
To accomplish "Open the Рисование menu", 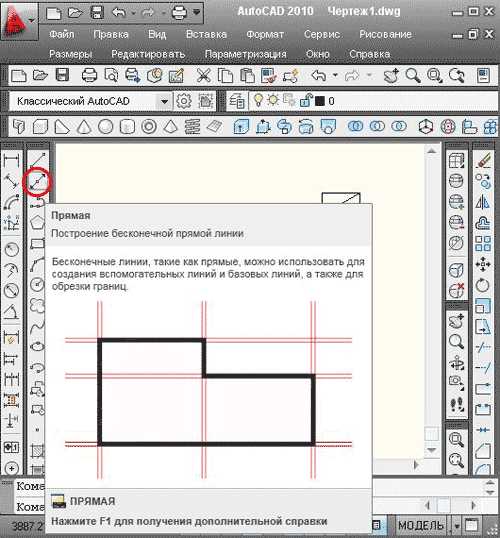I will click(x=385, y=34).
